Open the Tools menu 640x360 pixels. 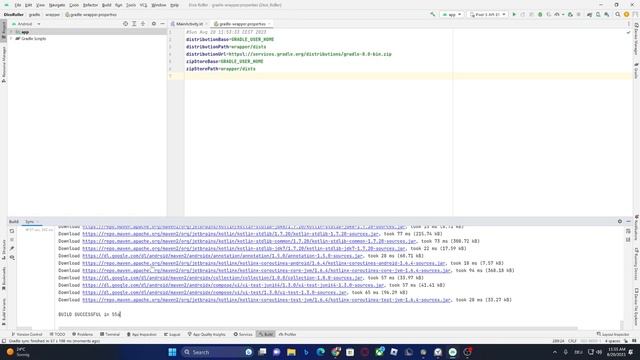[131, 5]
